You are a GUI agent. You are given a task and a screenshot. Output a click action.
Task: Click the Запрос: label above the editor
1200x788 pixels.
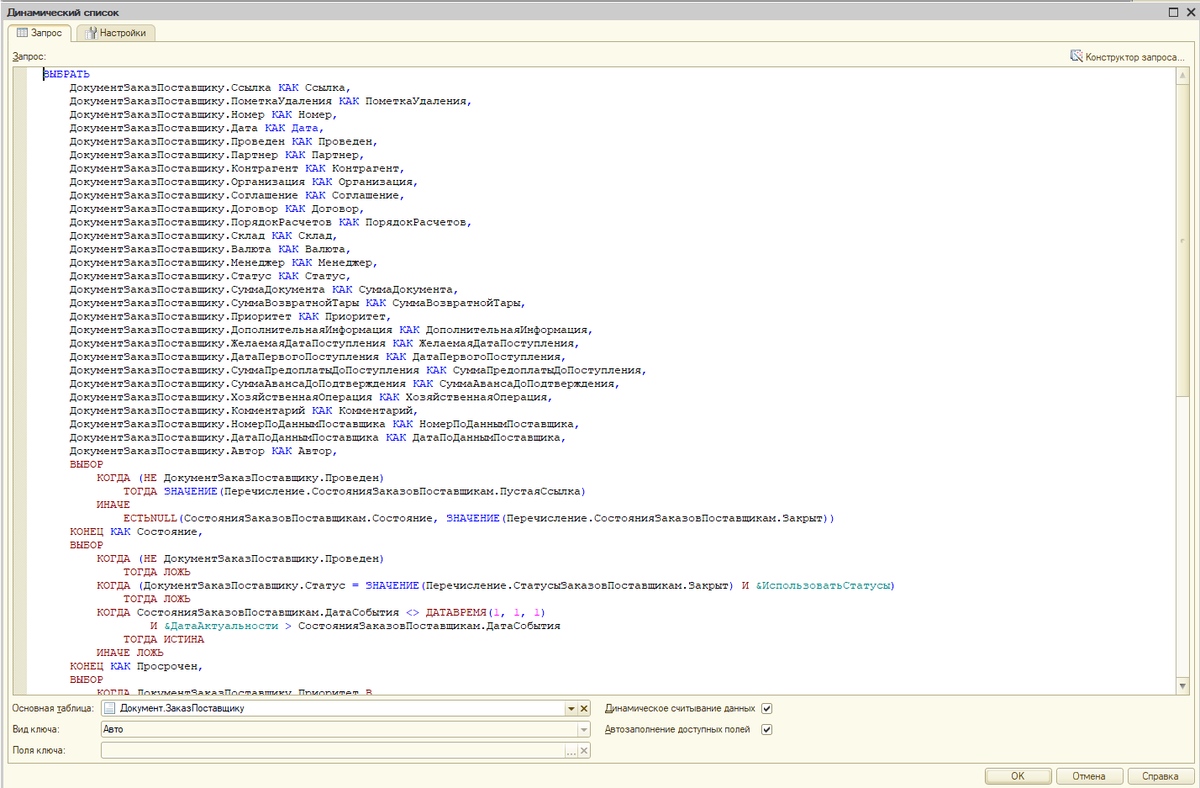28,57
